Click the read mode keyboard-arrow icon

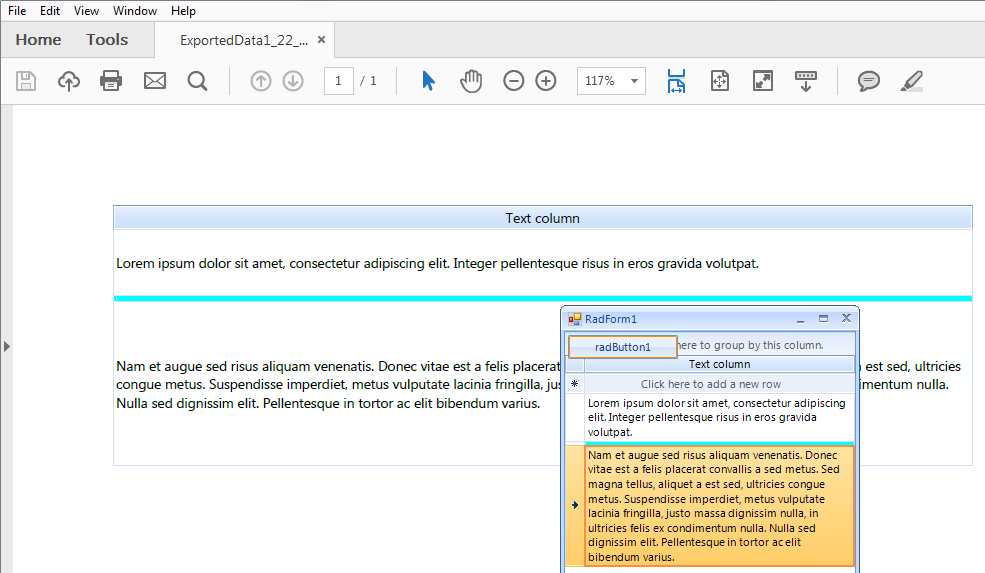806,81
